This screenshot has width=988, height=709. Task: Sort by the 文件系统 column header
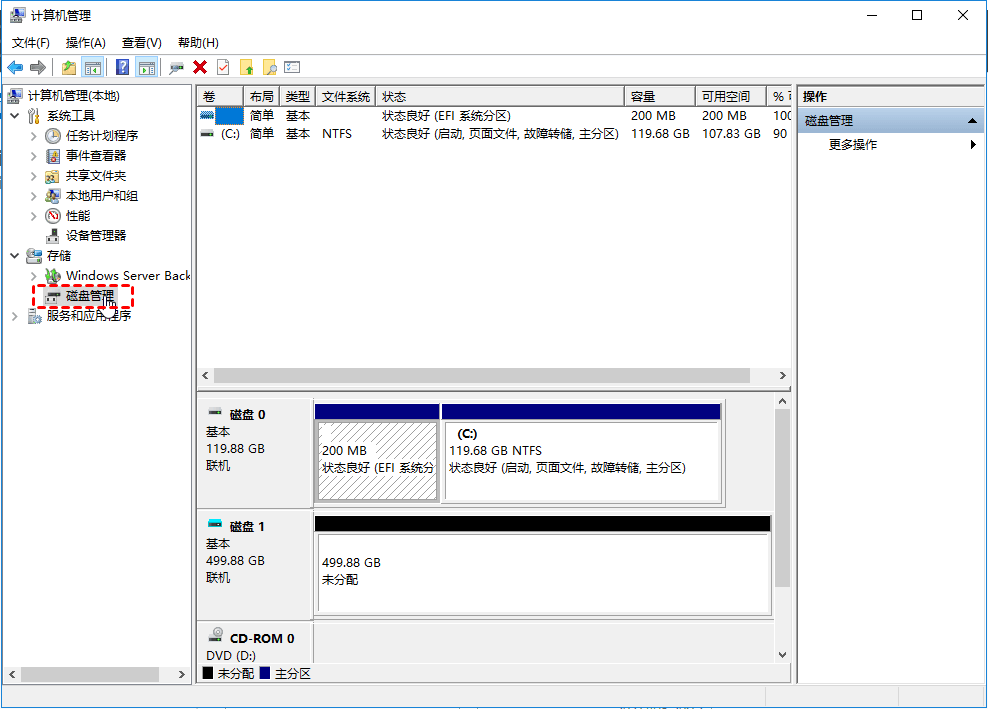point(345,96)
